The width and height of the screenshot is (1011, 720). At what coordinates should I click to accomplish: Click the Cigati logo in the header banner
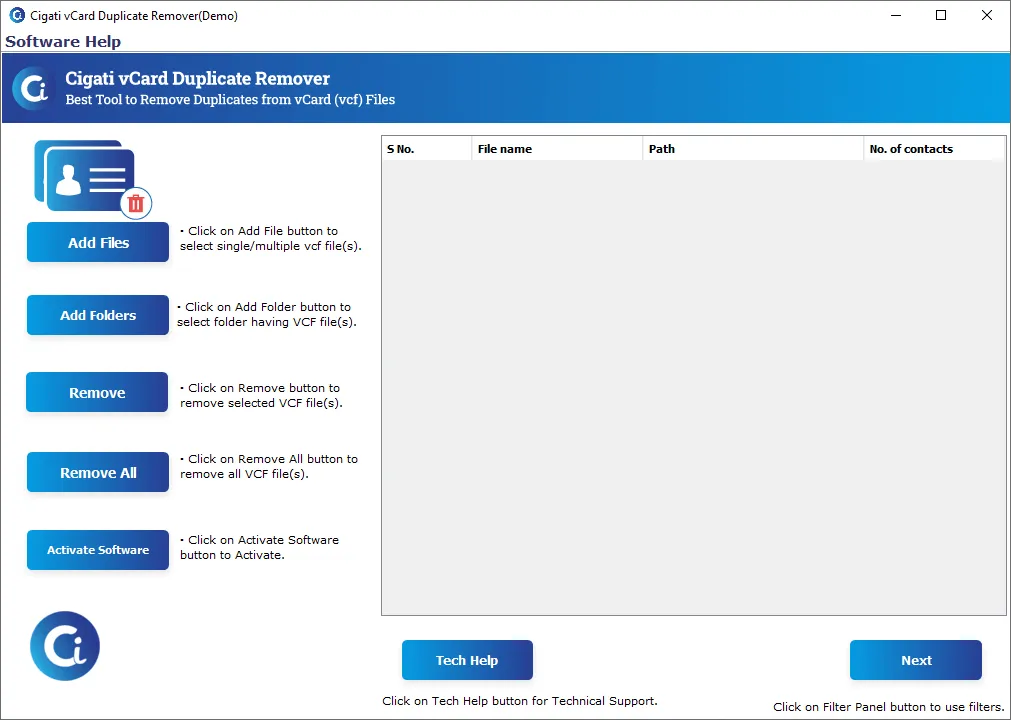[30, 88]
